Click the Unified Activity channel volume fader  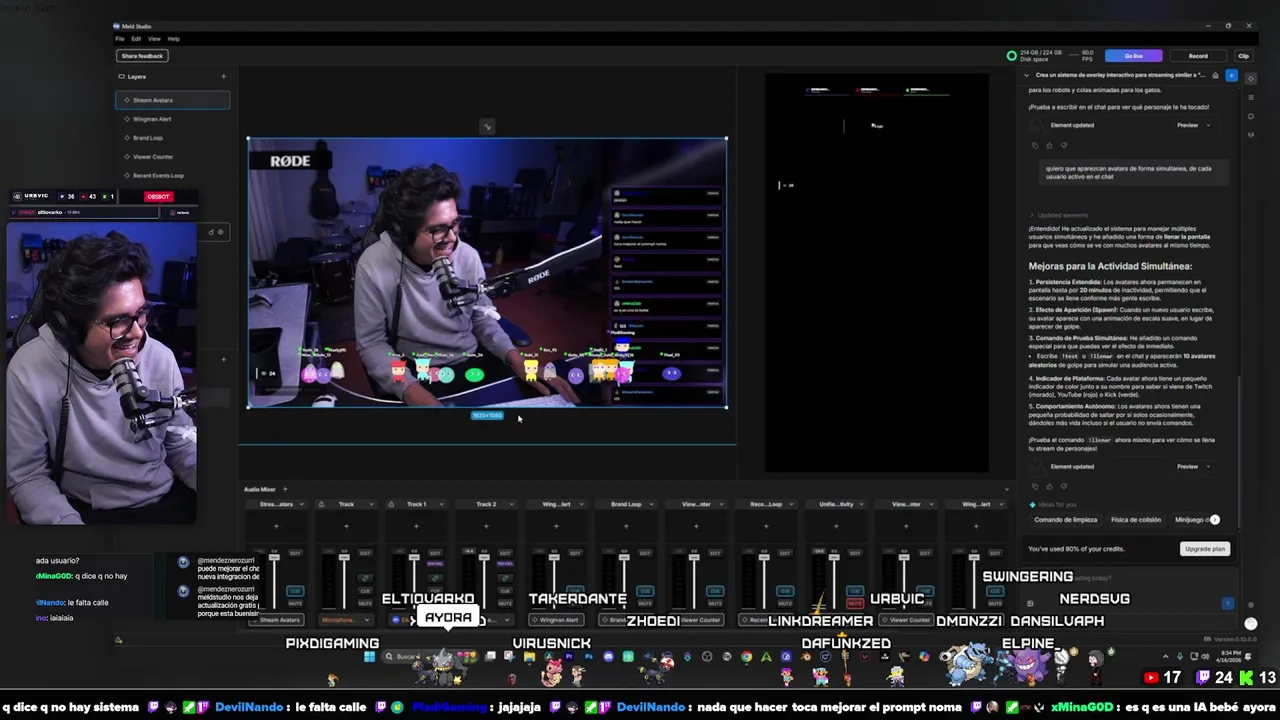(x=834, y=557)
